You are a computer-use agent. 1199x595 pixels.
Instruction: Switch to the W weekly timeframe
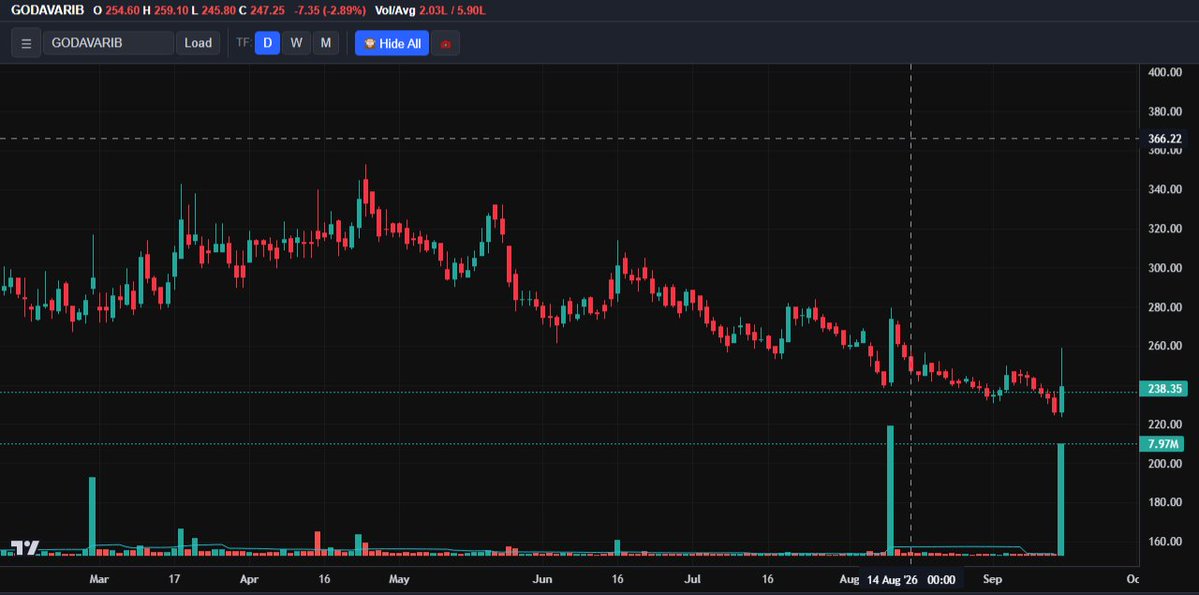pyautogui.click(x=296, y=44)
